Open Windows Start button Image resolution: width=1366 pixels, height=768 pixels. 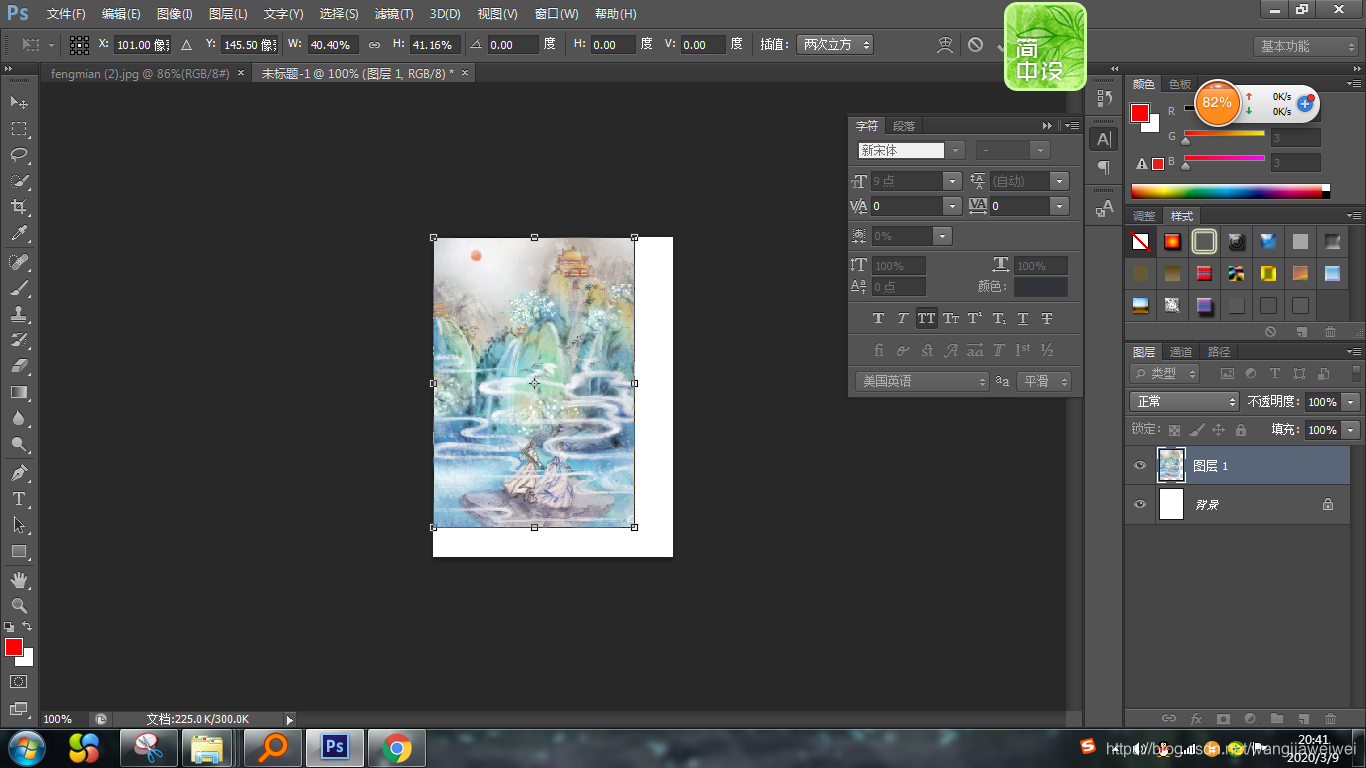point(26,747)
